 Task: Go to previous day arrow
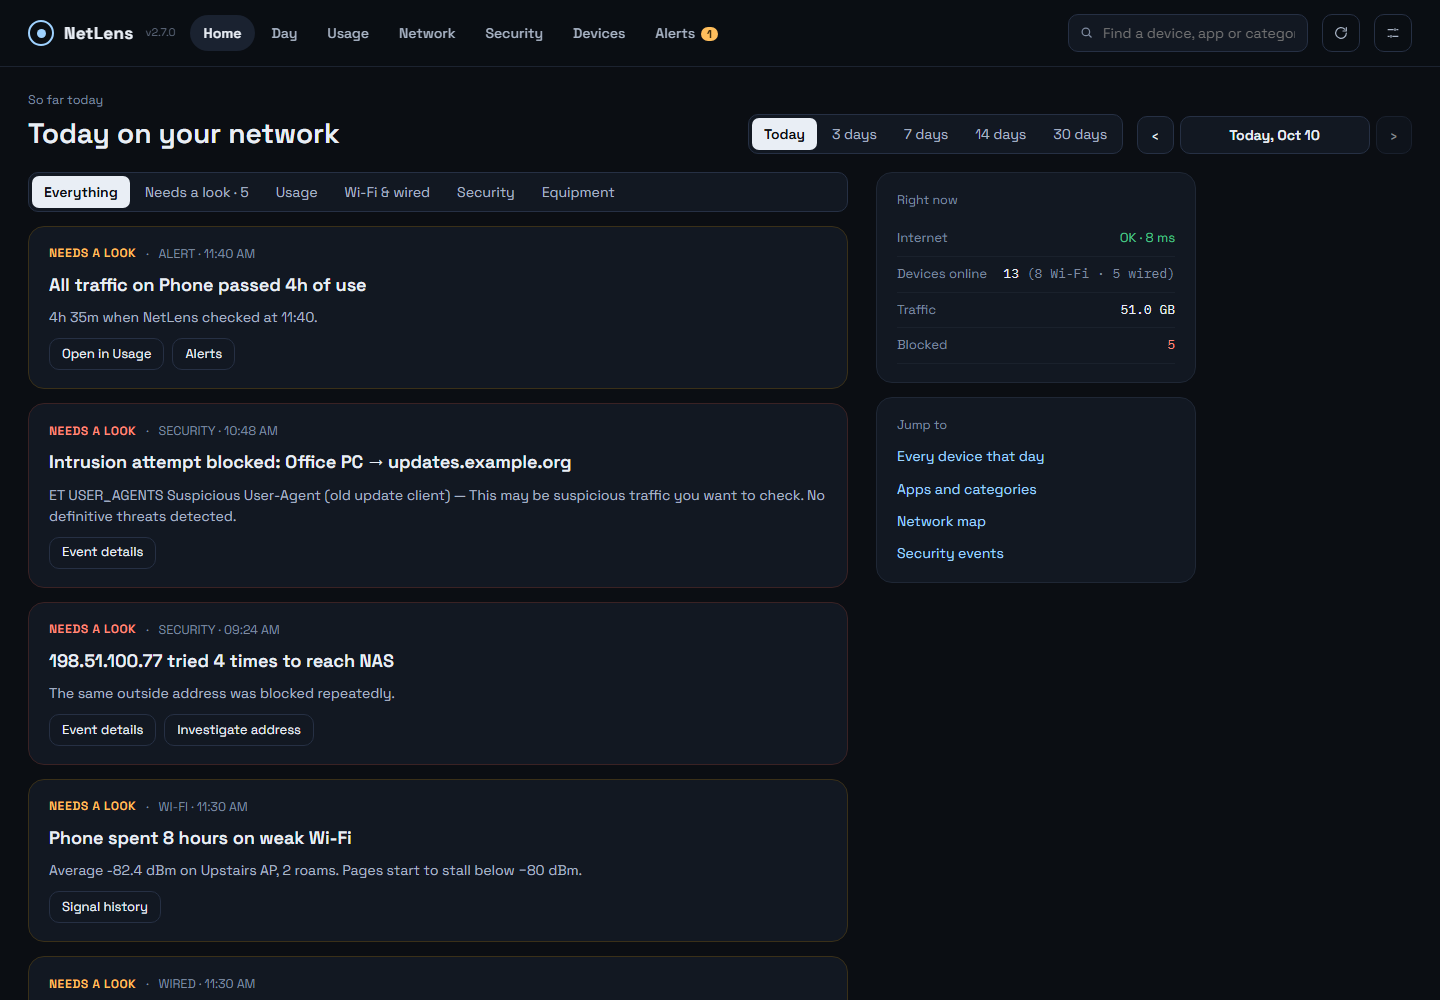pyautogui.click(x=1155, y=135)
